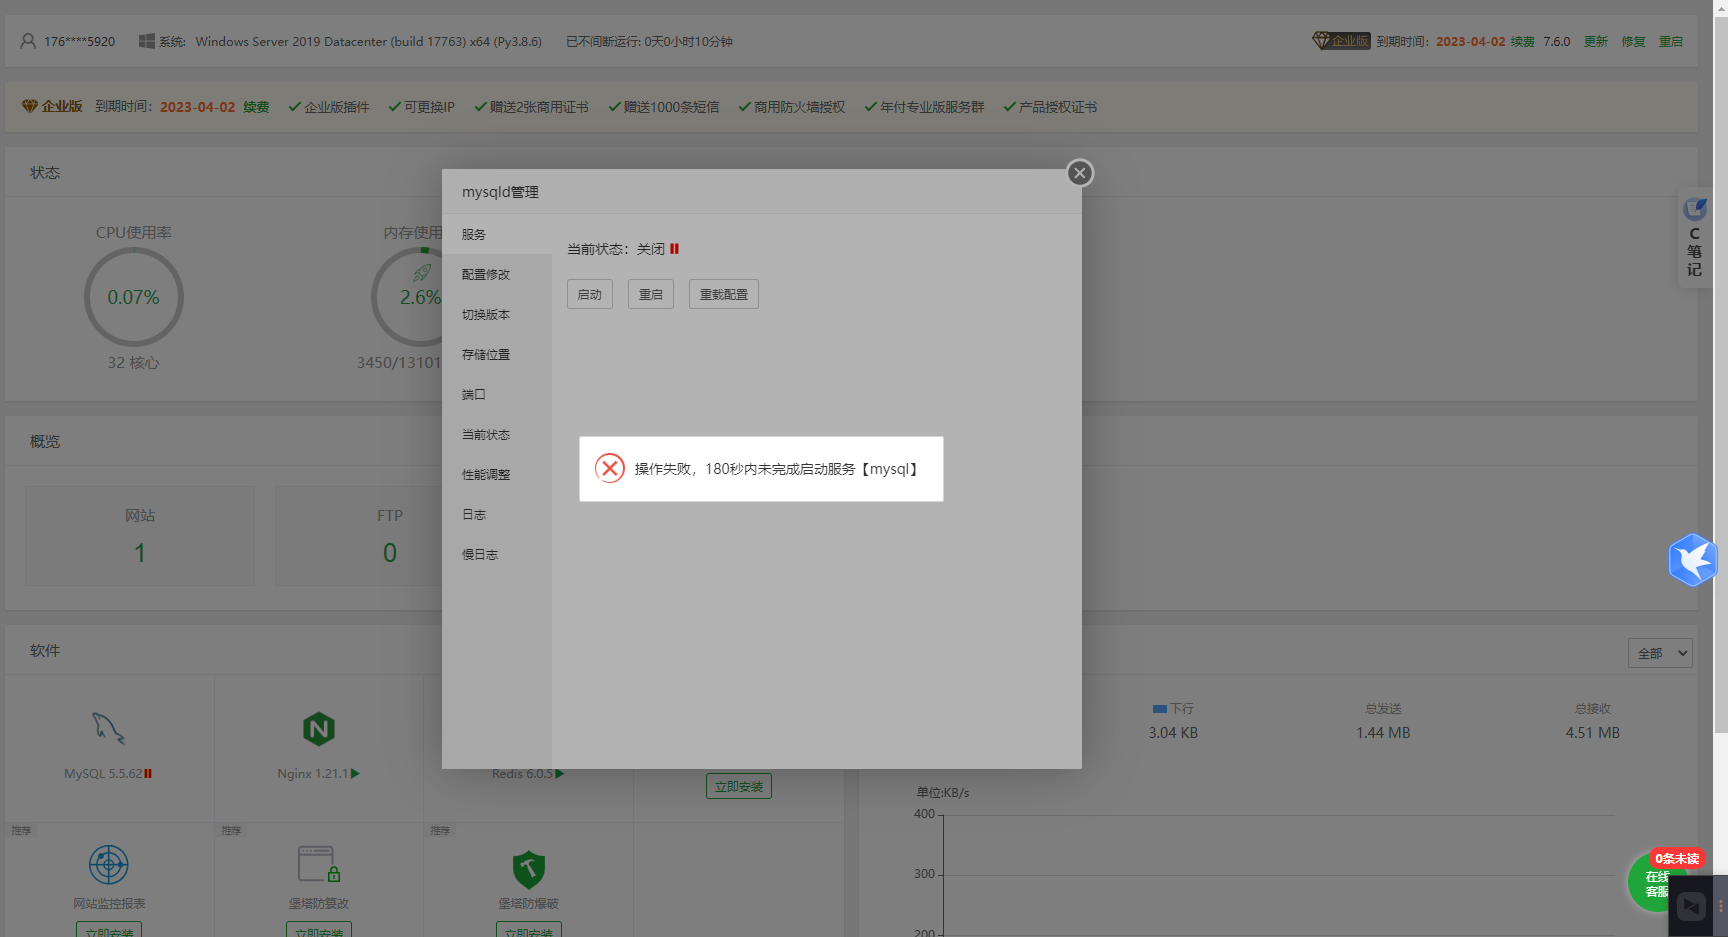Click the 续费 link in the enterprise banner
Image resolution: width=1728 pixels, height=937 pixels.
click(256, 107)
